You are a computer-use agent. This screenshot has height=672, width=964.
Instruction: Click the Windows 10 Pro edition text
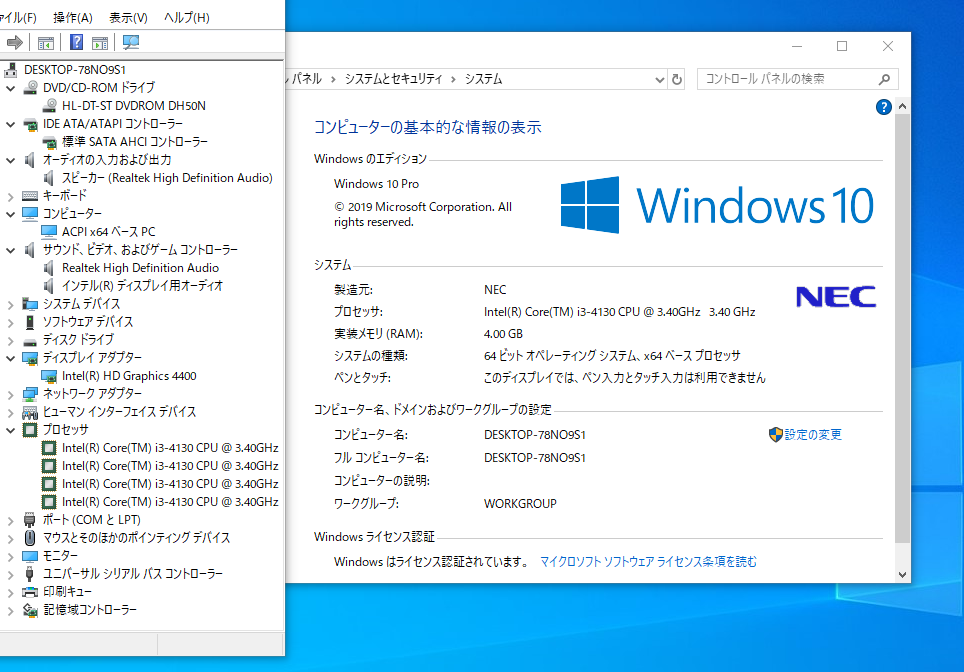coord(376,184)
